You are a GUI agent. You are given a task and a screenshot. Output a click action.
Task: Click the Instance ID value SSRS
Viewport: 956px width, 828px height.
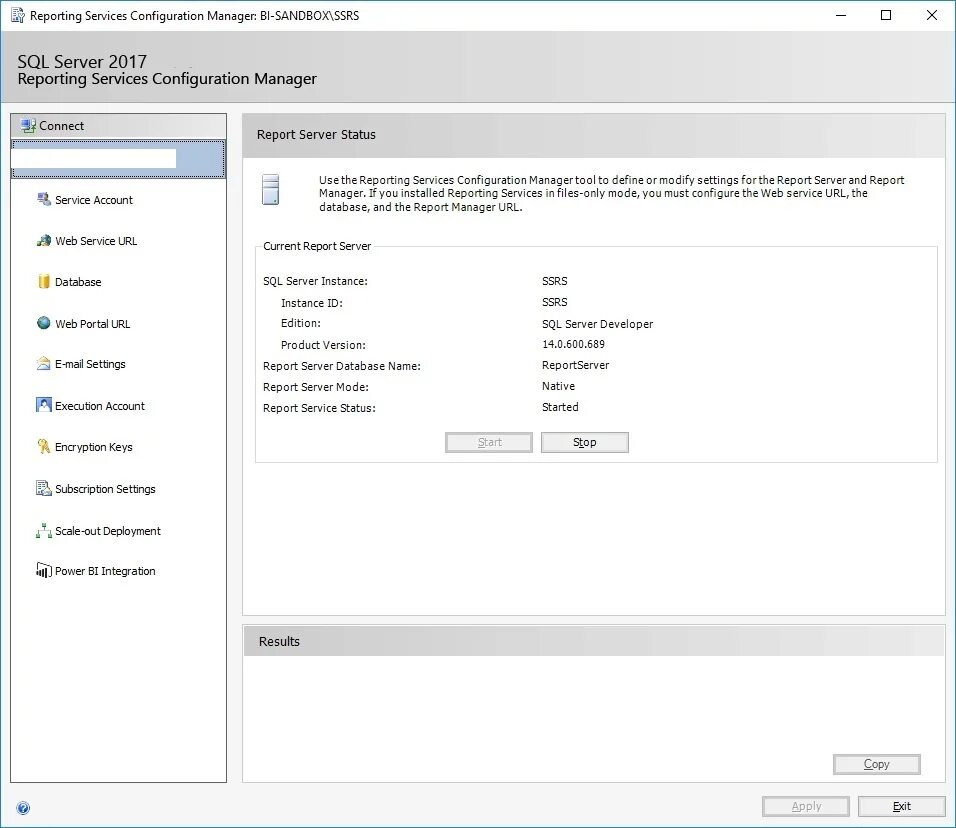pos(554,302)
